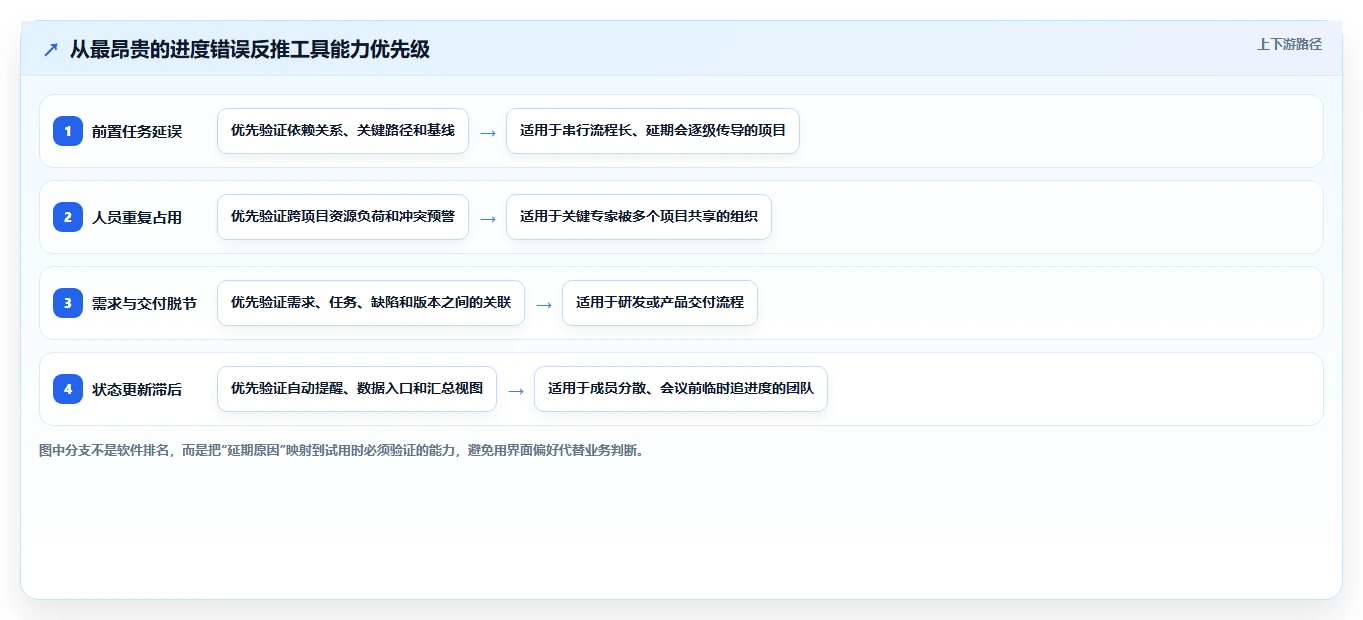Click the diagonal arrow icon beside the title
The height and width of the screenshot is (620, 1363).
50,49
